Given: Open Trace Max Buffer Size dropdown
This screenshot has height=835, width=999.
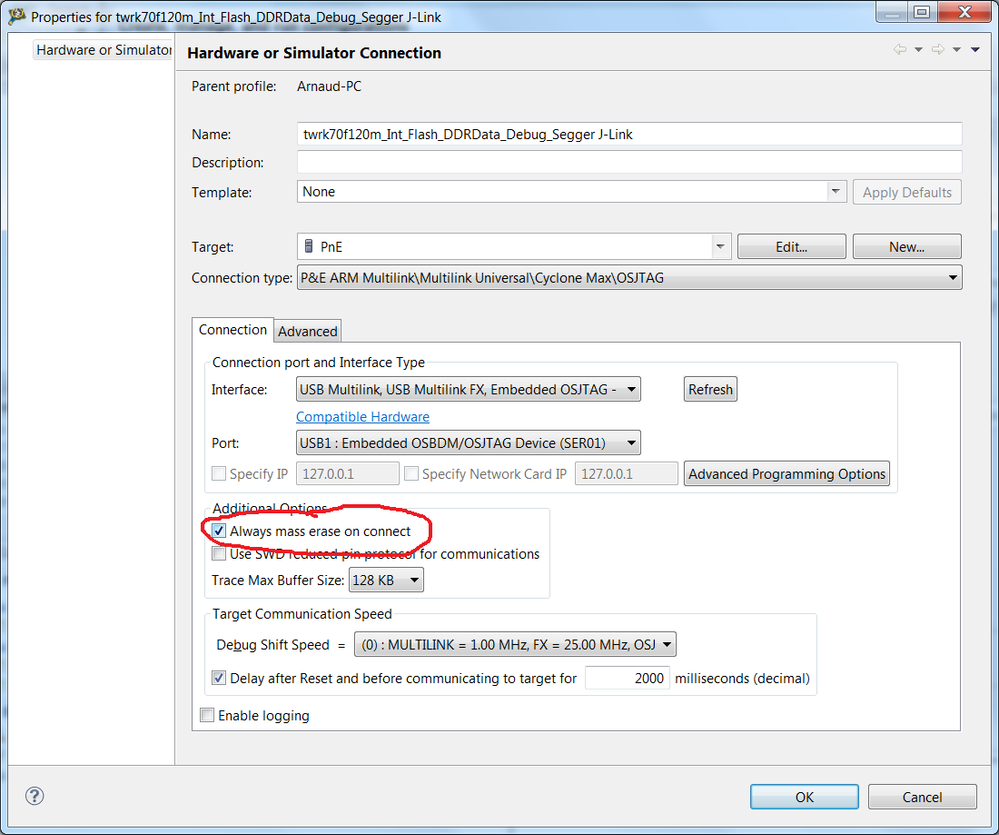Looking at the screenshot, I should [x=386, y=580].
